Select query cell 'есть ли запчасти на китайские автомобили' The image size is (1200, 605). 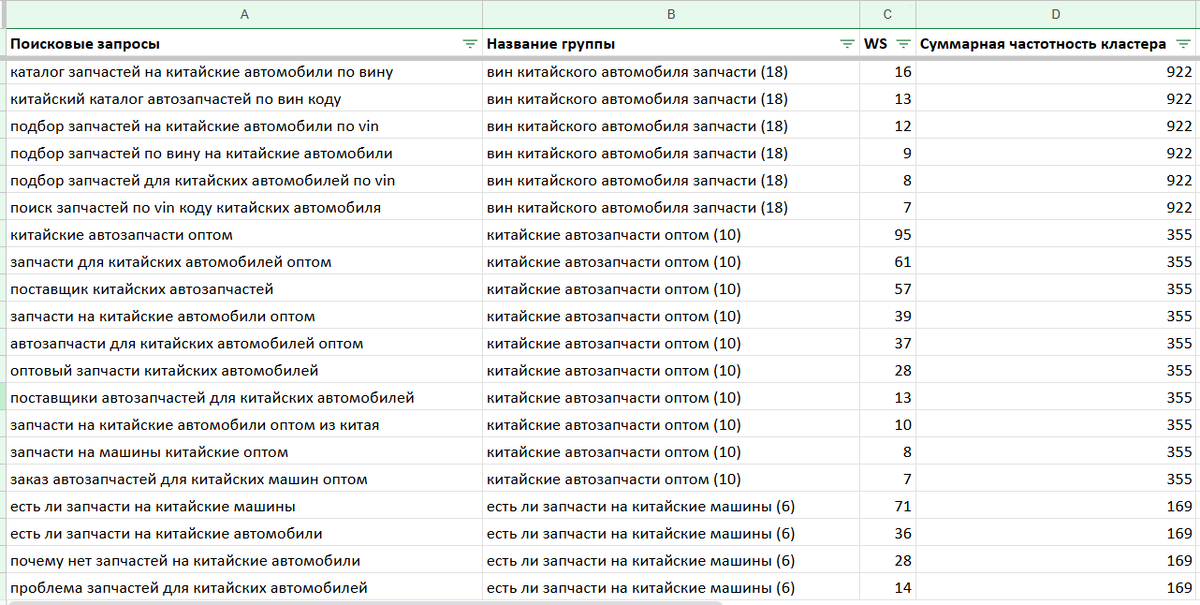coord(243,533)
